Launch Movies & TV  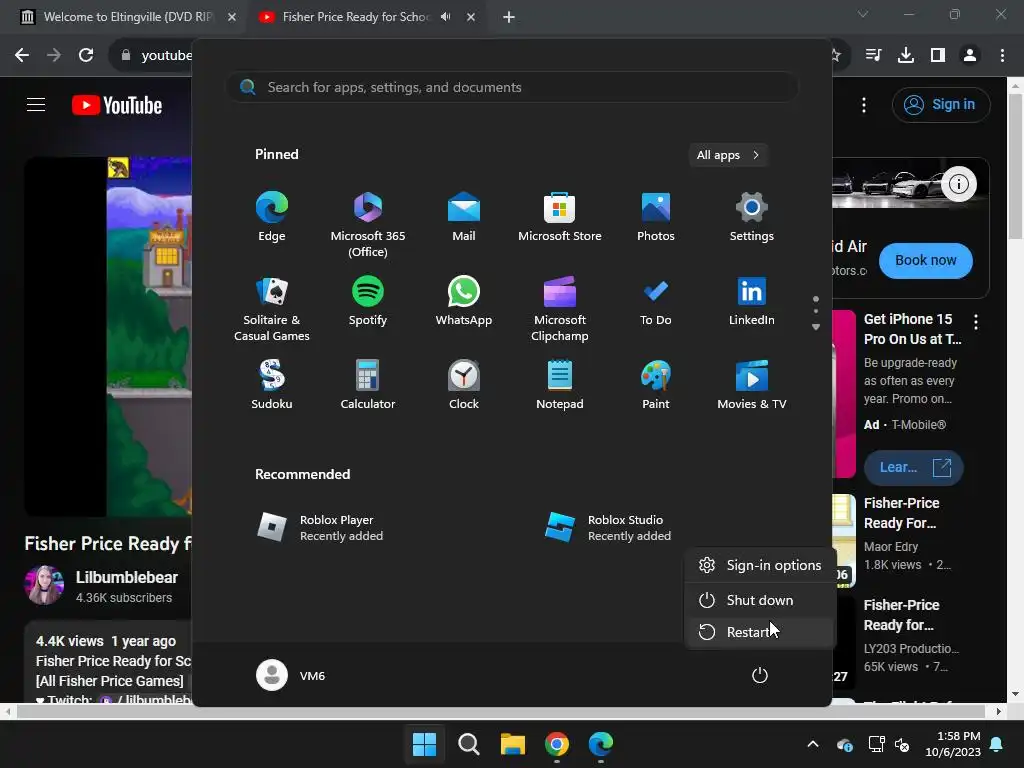tap(752, 385)
